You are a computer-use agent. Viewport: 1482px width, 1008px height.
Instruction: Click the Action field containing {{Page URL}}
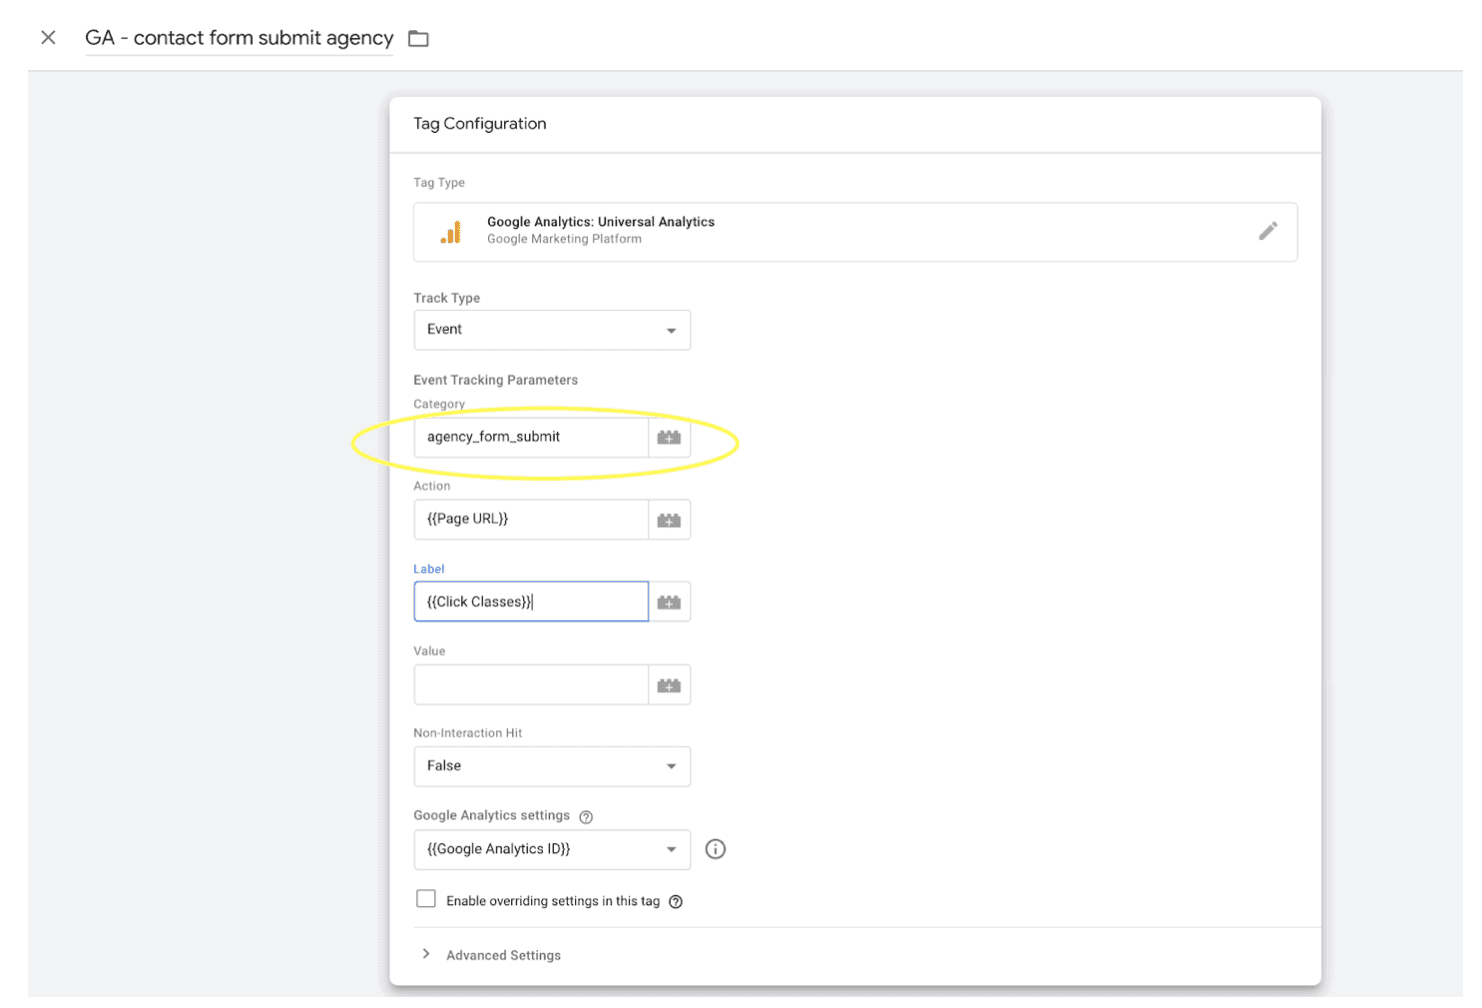coord(531,519)
